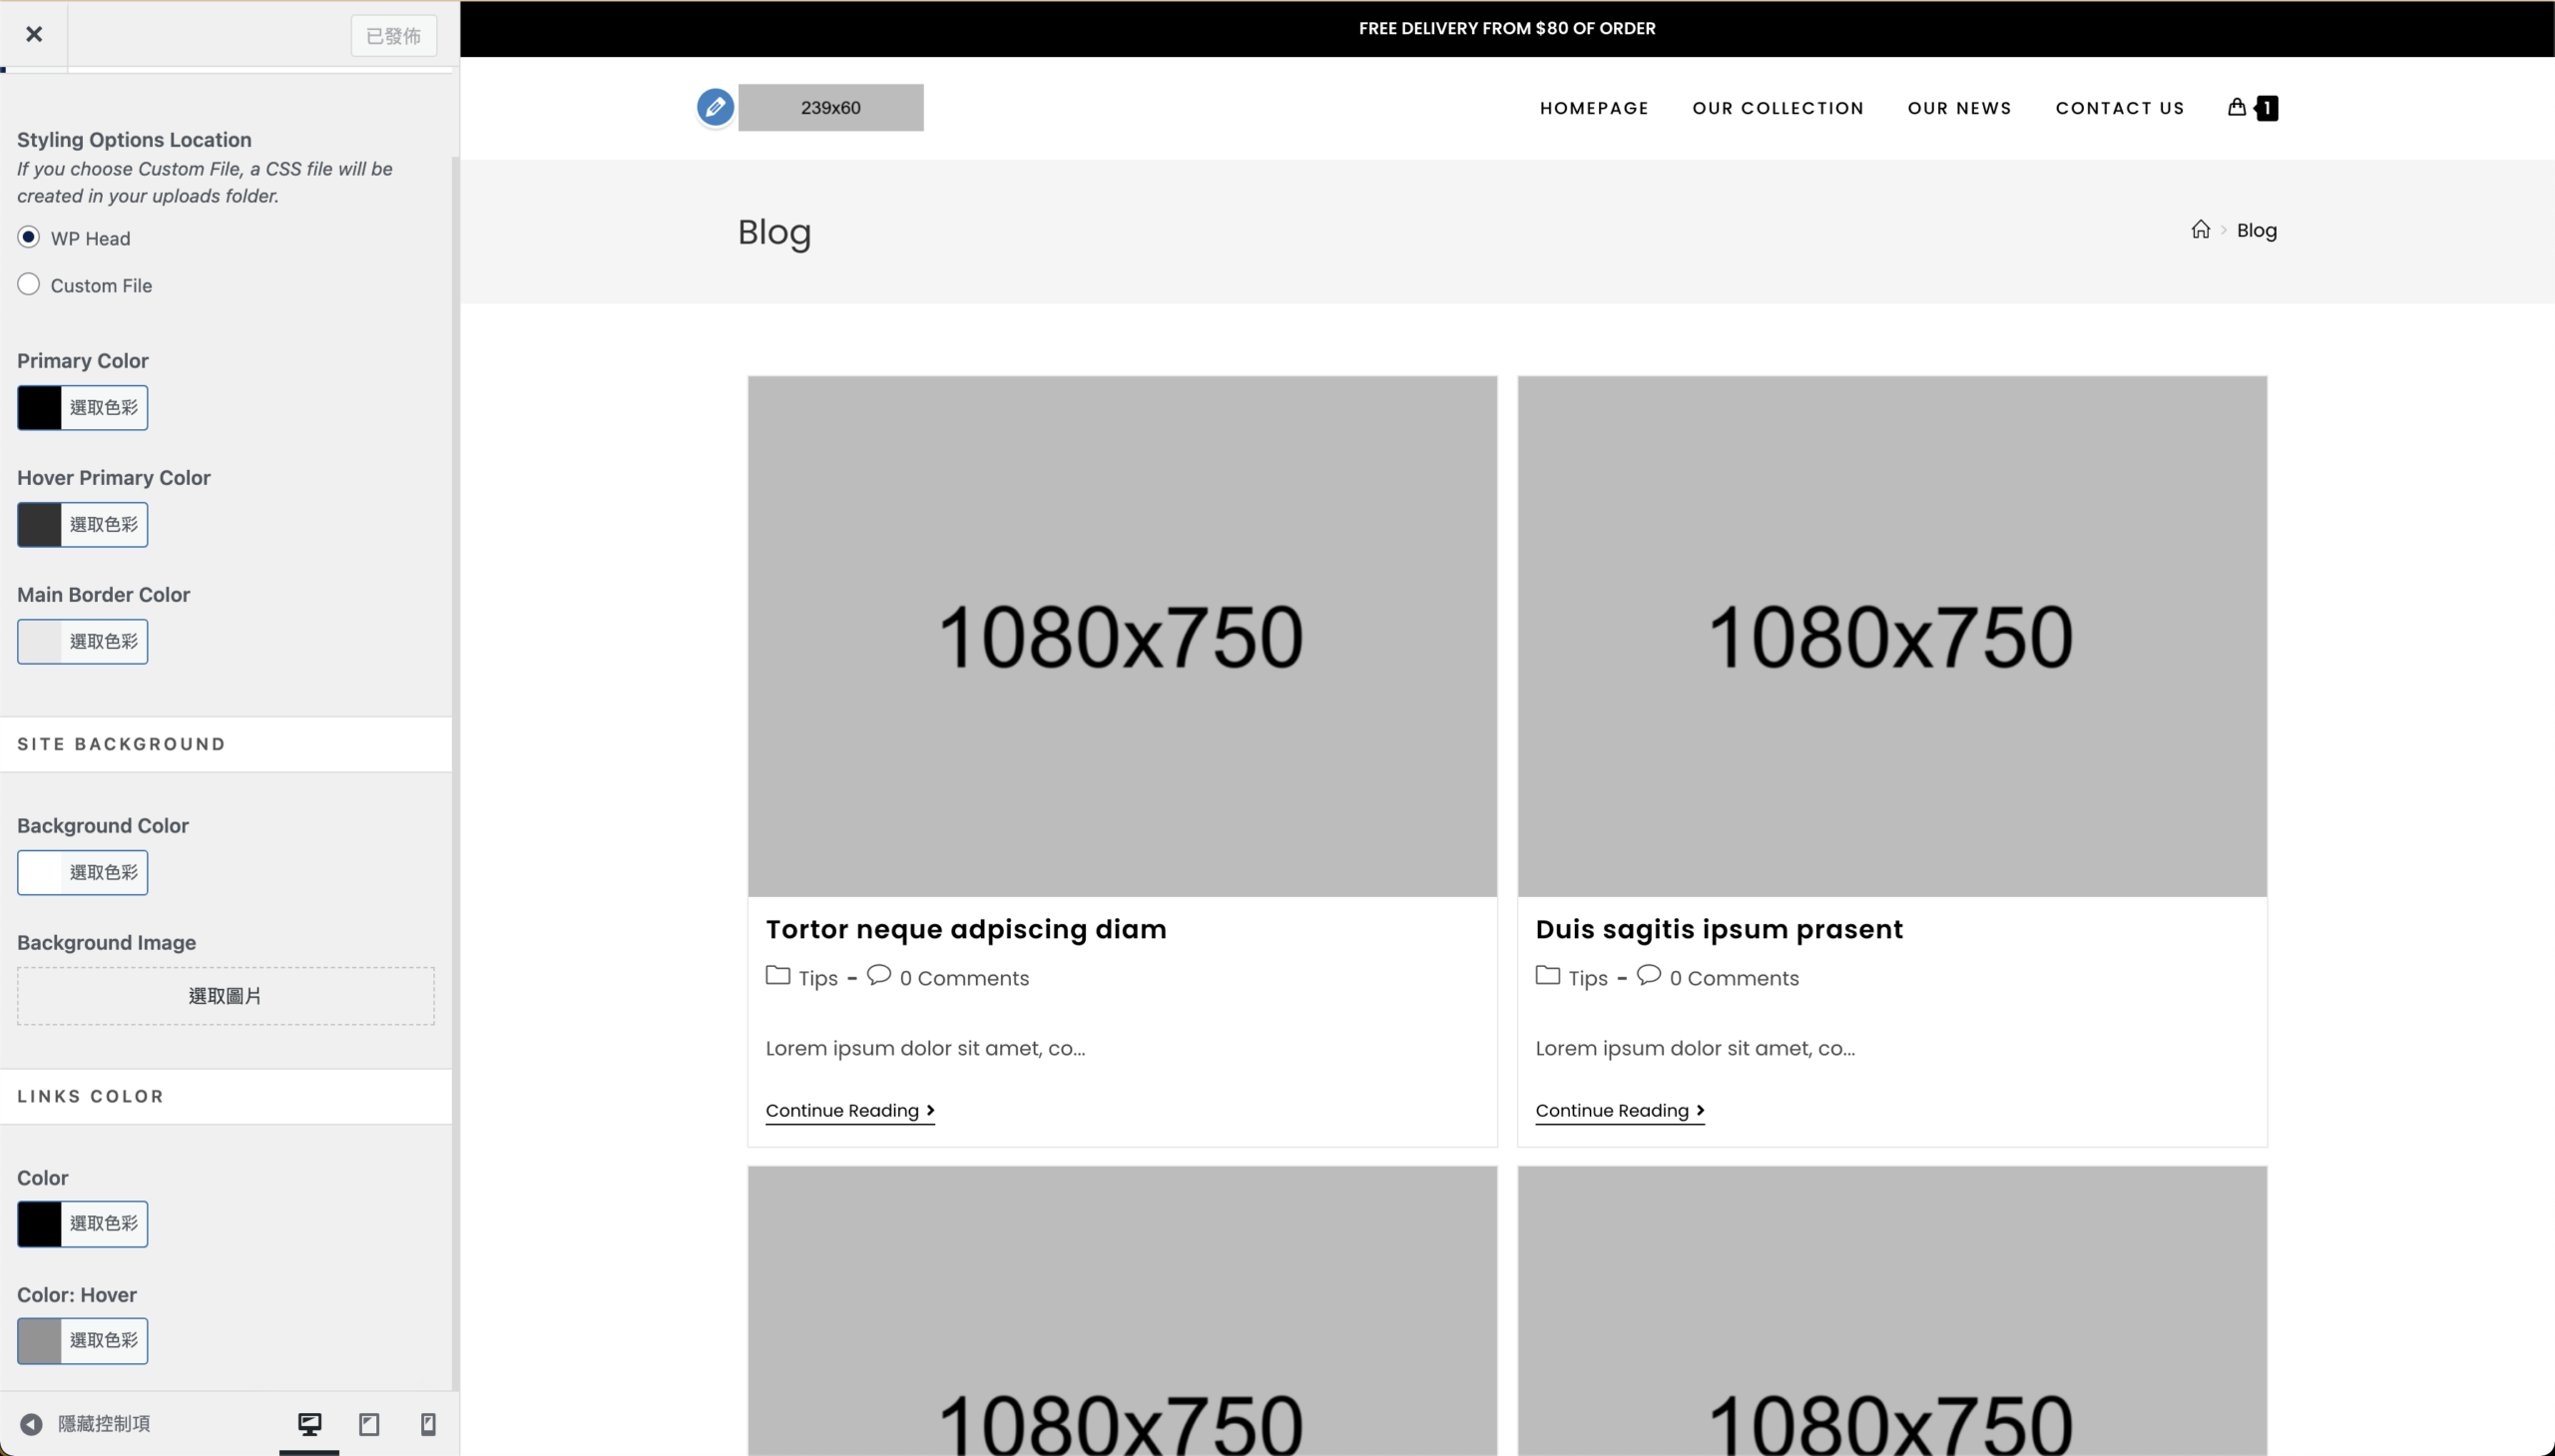Open OUR COLLECTION menu item

click(1777, 108)
